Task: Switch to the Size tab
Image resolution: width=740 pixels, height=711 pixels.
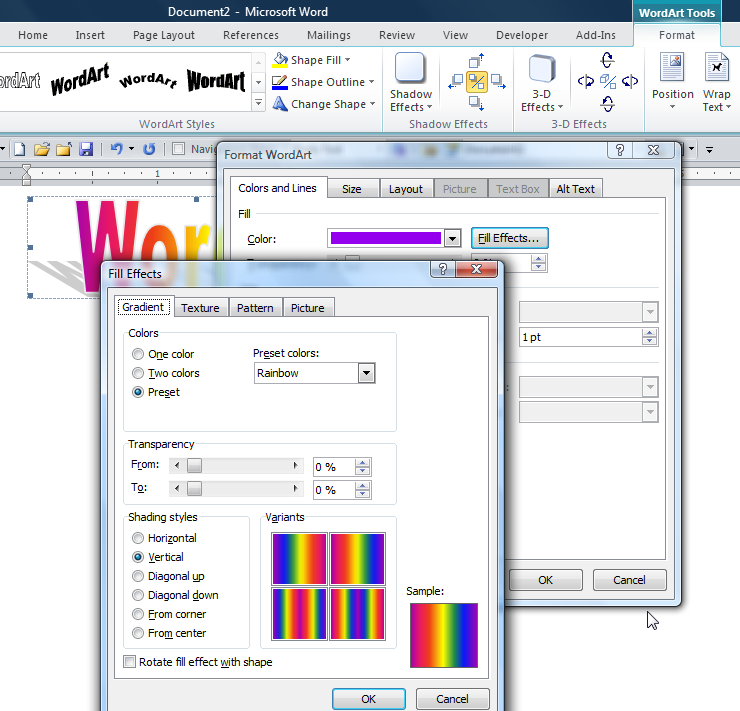Action: tap(352, 189)
